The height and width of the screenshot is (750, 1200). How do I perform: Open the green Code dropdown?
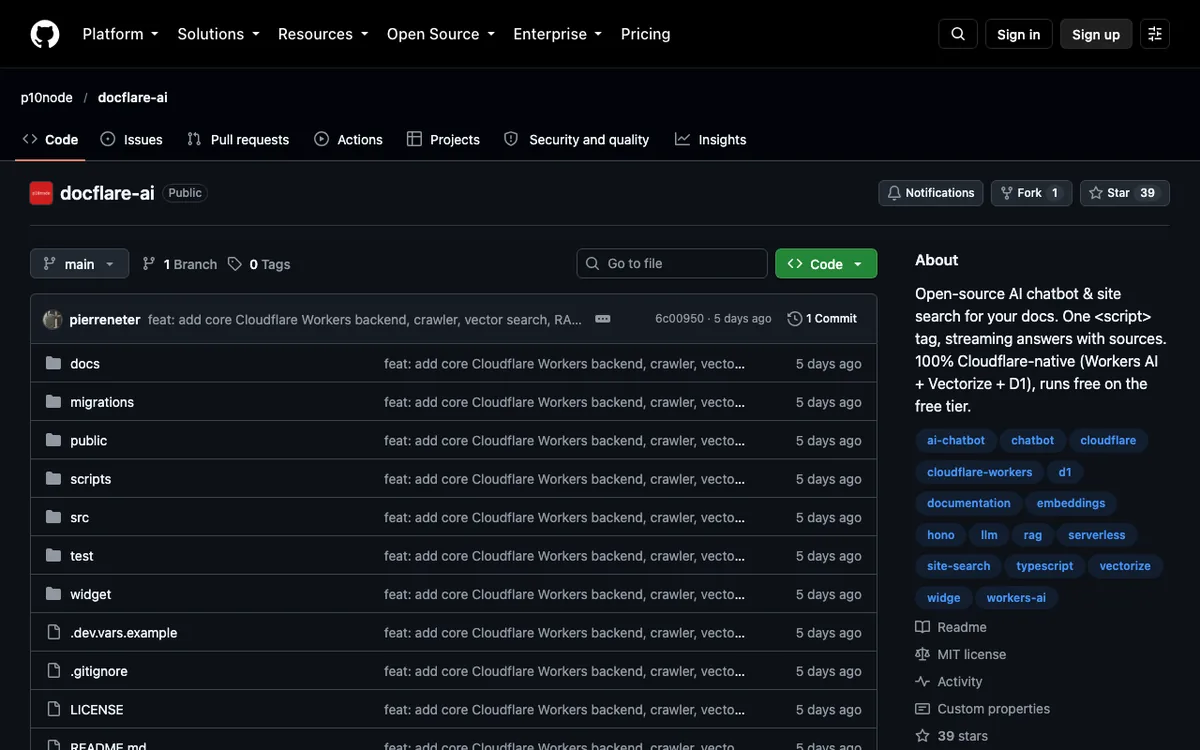point(826,264)
